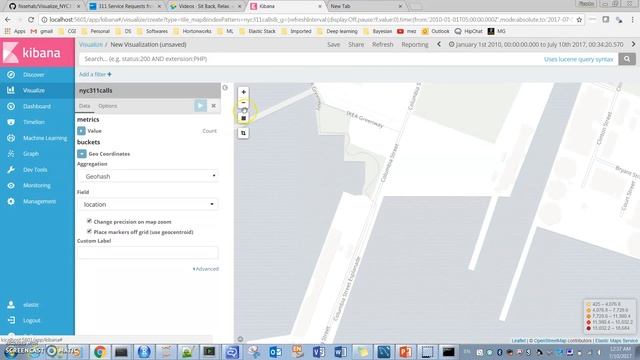Open the Field location dropdown
640x360 pixels.
pos(148,204)
